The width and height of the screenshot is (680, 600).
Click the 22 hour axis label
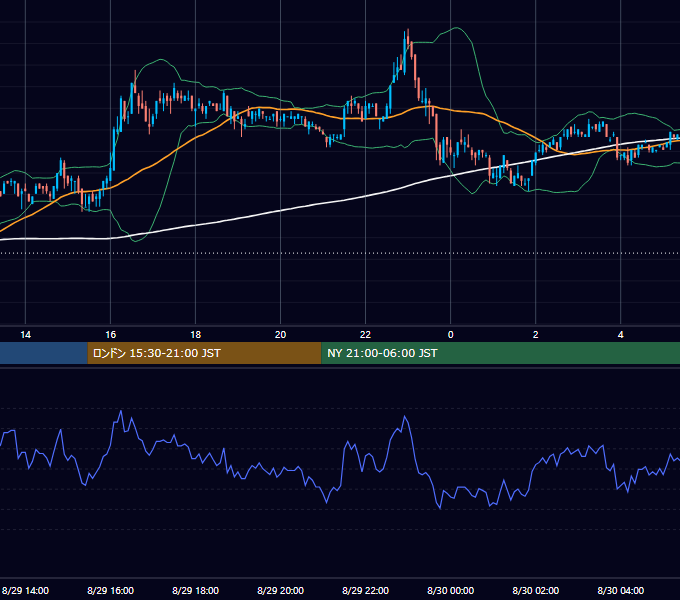(366, 335)
